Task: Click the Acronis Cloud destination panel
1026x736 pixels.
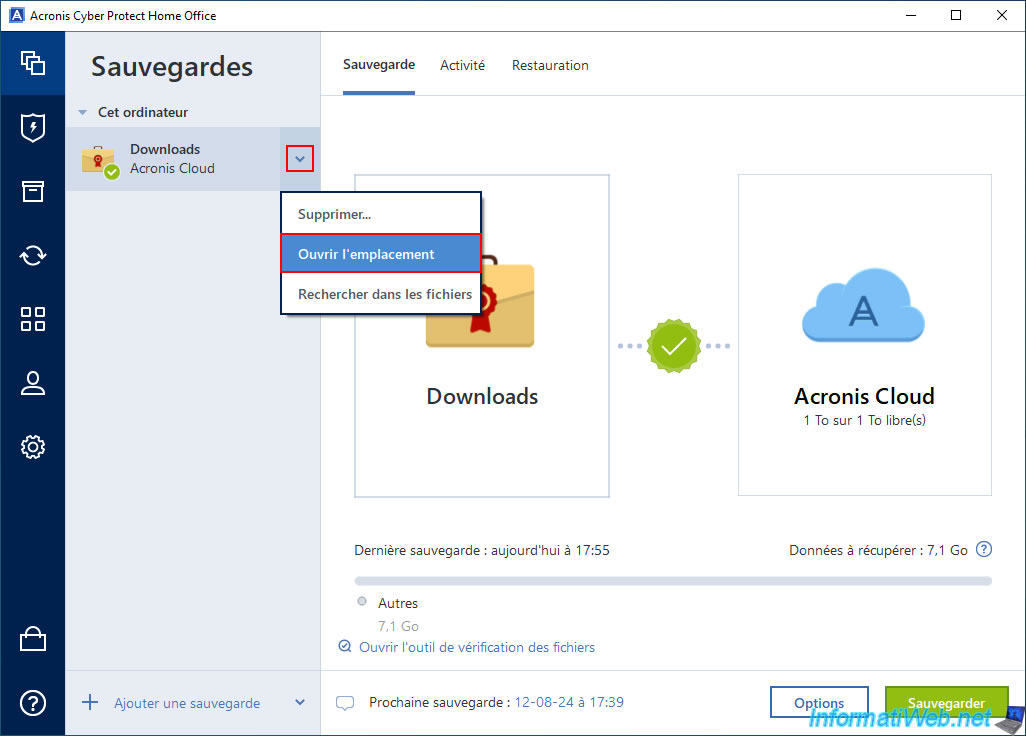Action: (864, 335)
